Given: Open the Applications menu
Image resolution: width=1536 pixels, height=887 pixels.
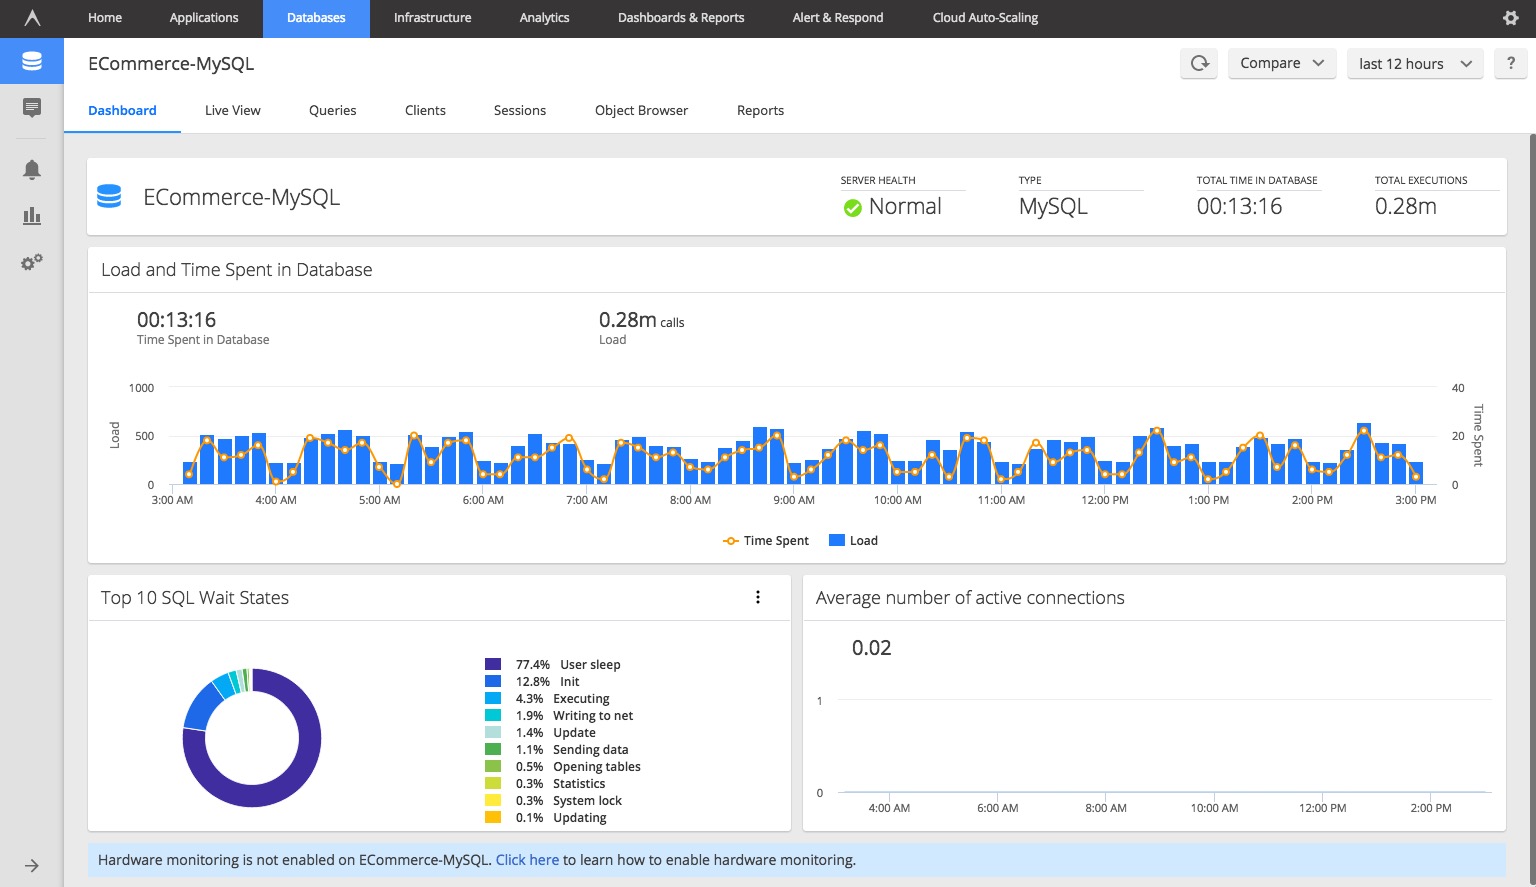Looking at the screenshot, I should (204, 18).
